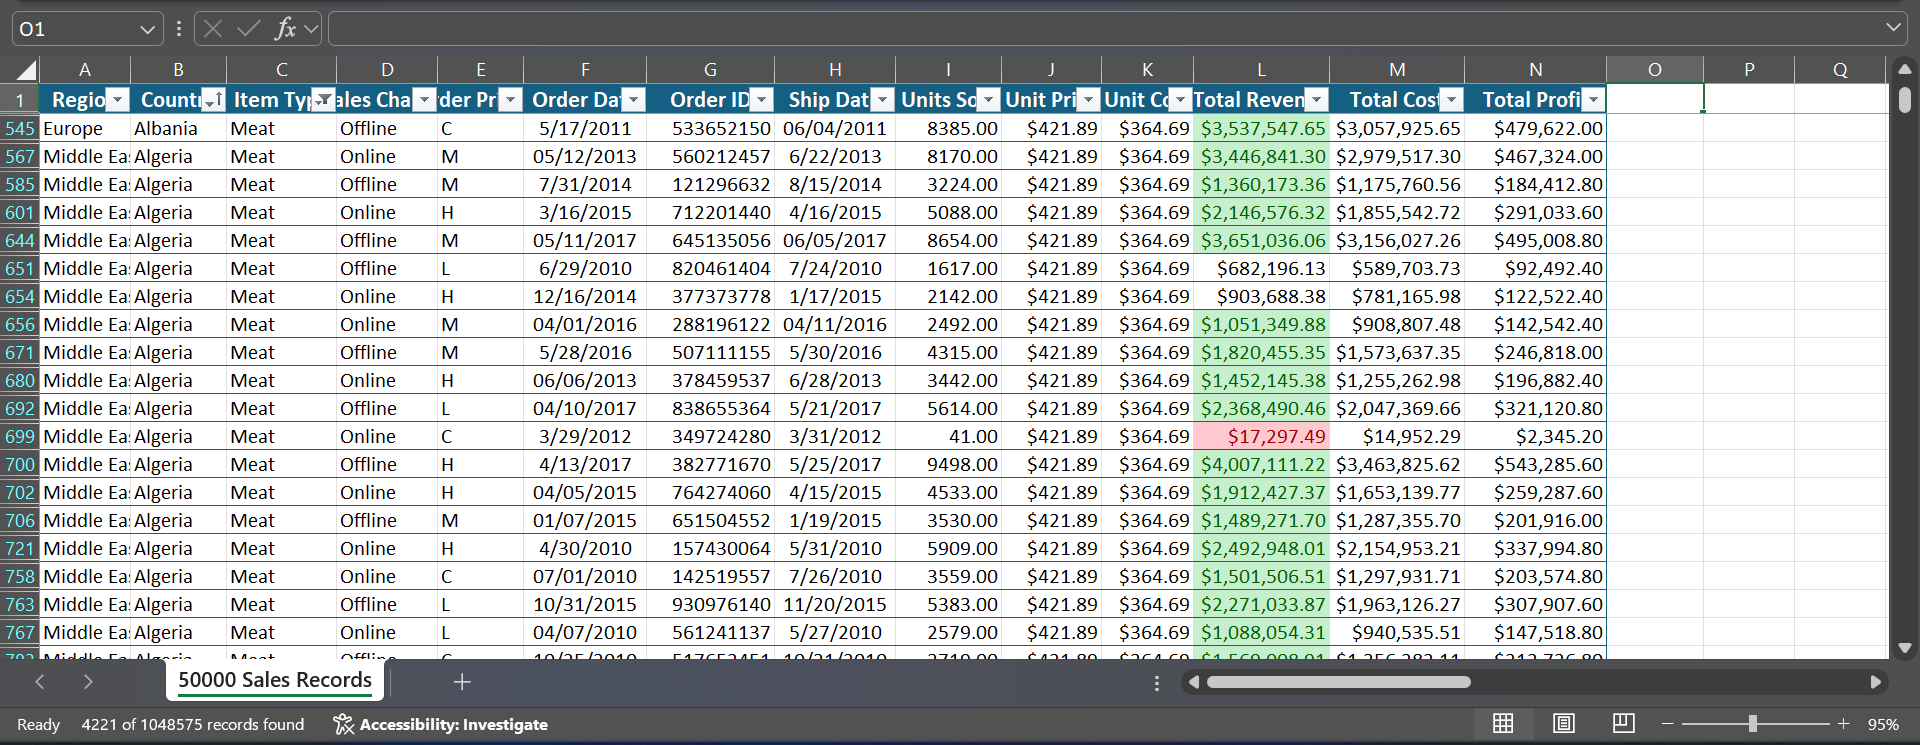This screenshot has height=745, width=1920.
Task: Click the Cancel formula X icon
Action: 213,29
